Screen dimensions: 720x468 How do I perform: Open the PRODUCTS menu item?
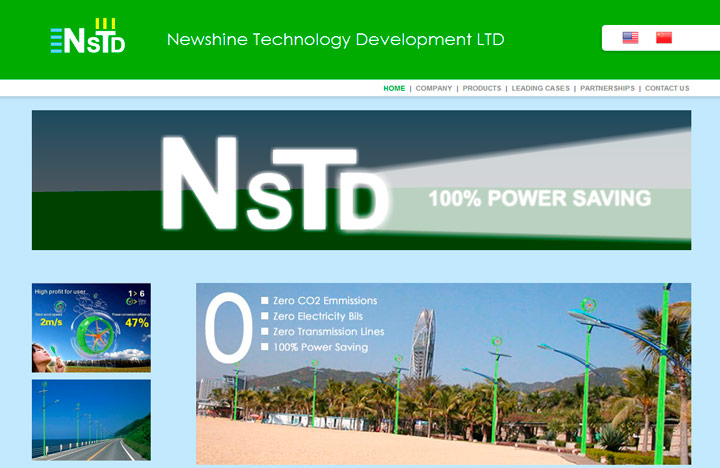pos(482,88)
